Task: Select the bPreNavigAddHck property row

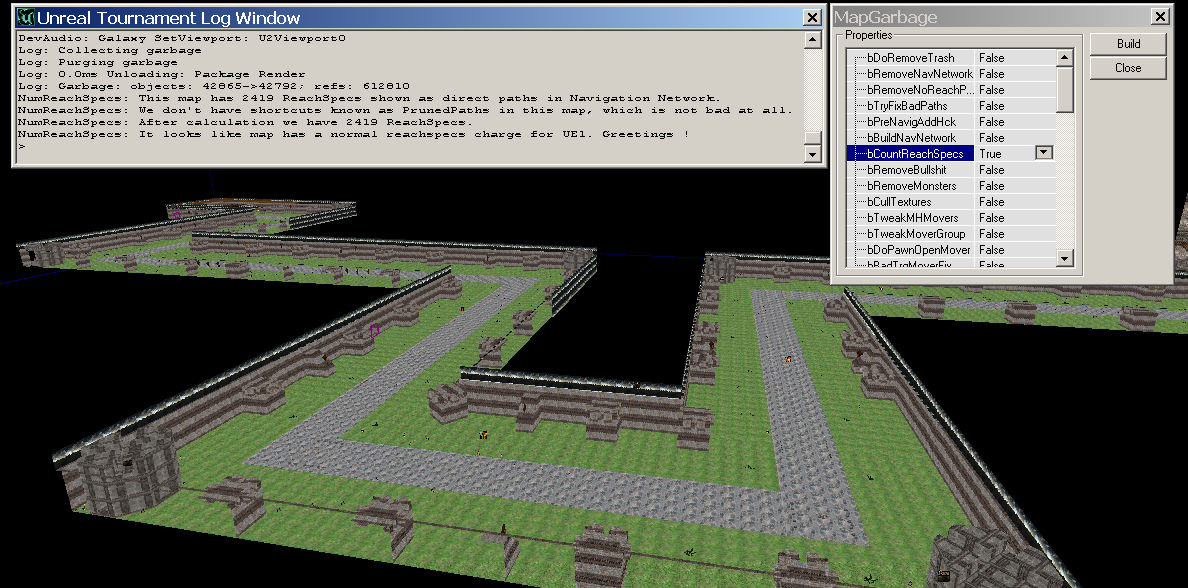Action: coord(952,121)
